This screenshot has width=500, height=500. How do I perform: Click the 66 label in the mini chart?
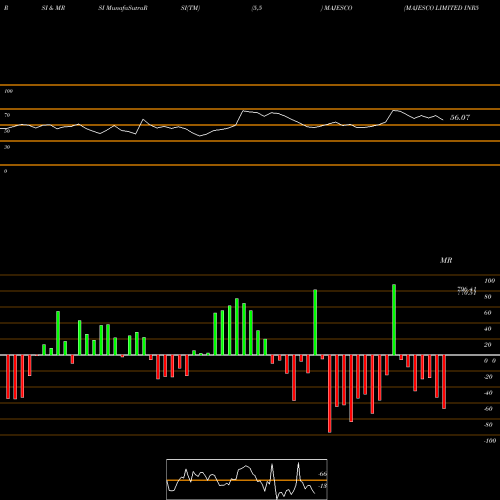click(x=322, y=474)
